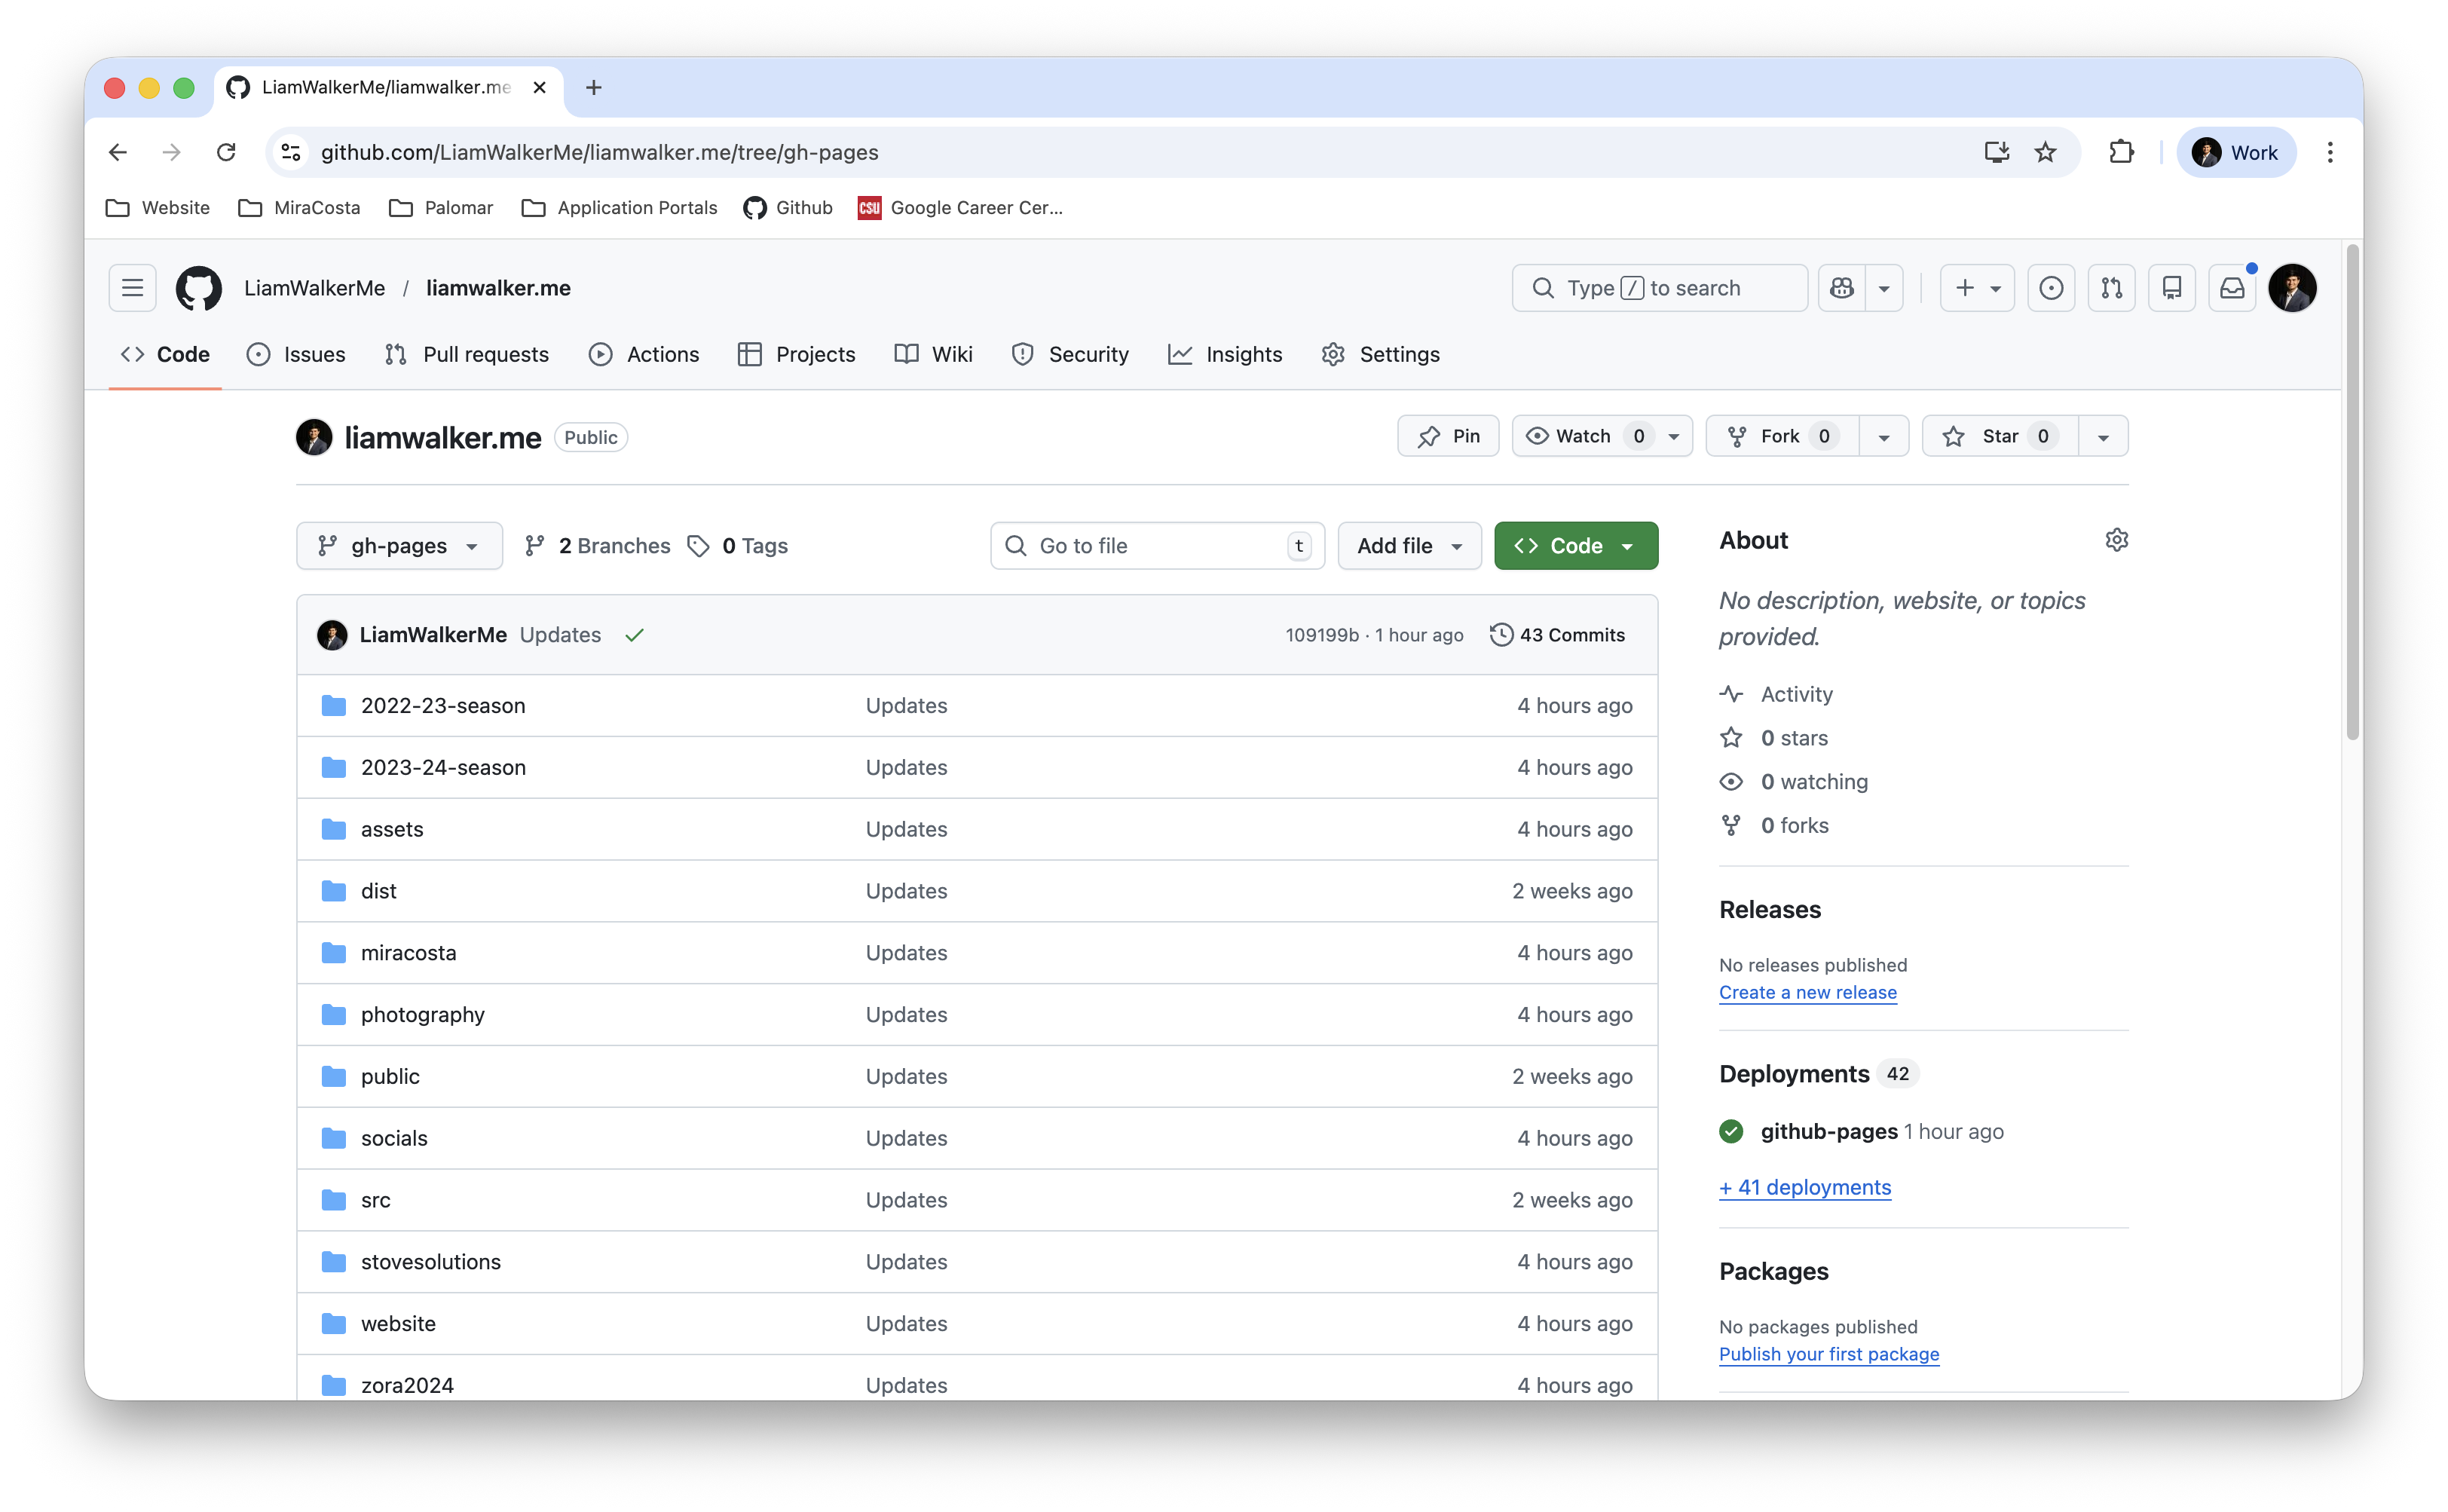The height and width of the screenshot is (1512, 2448).
Task: Switch to the Projects tab
Action: tap(797, 354)
